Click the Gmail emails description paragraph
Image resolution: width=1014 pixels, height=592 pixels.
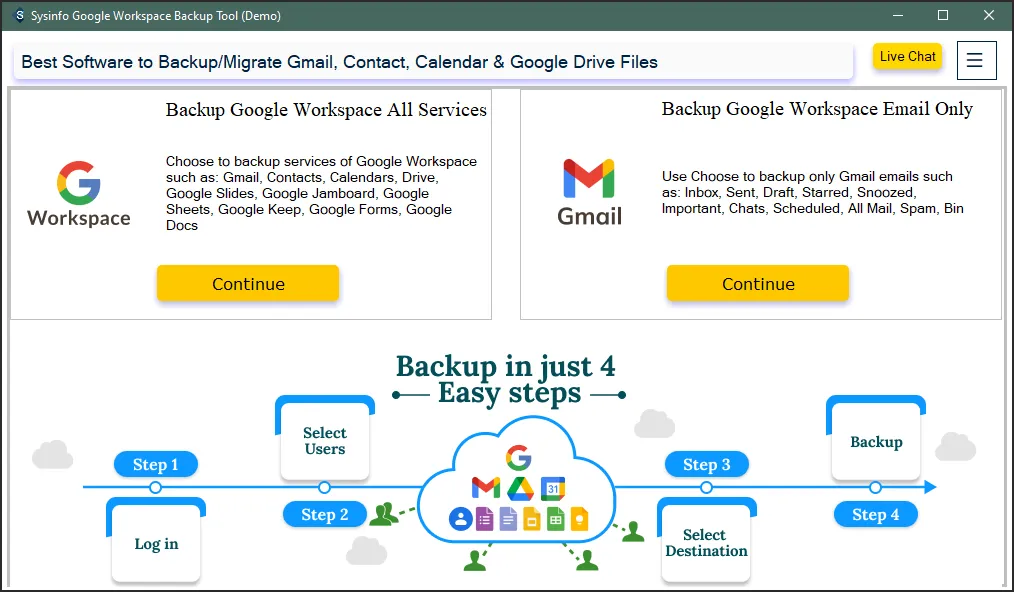point(812,192)
